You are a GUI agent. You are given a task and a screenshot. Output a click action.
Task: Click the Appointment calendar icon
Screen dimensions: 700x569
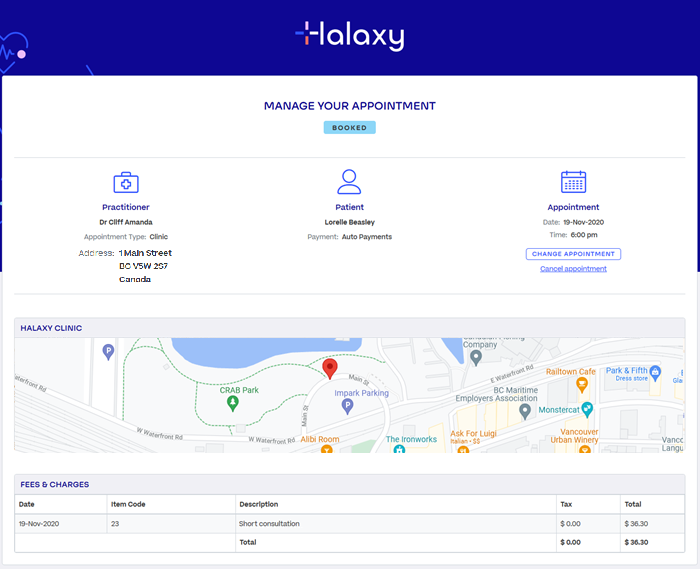point(573,182)
